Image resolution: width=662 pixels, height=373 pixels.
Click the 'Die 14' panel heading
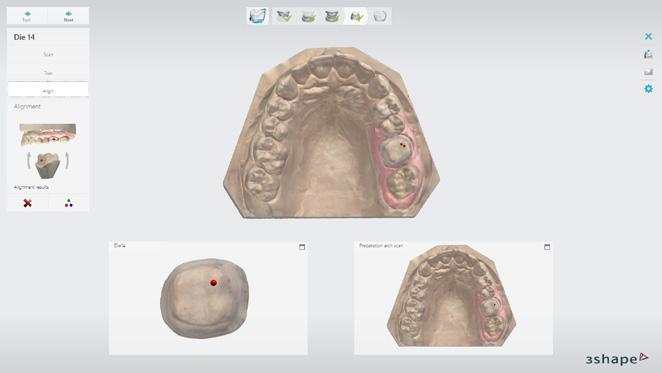point(24,37)
